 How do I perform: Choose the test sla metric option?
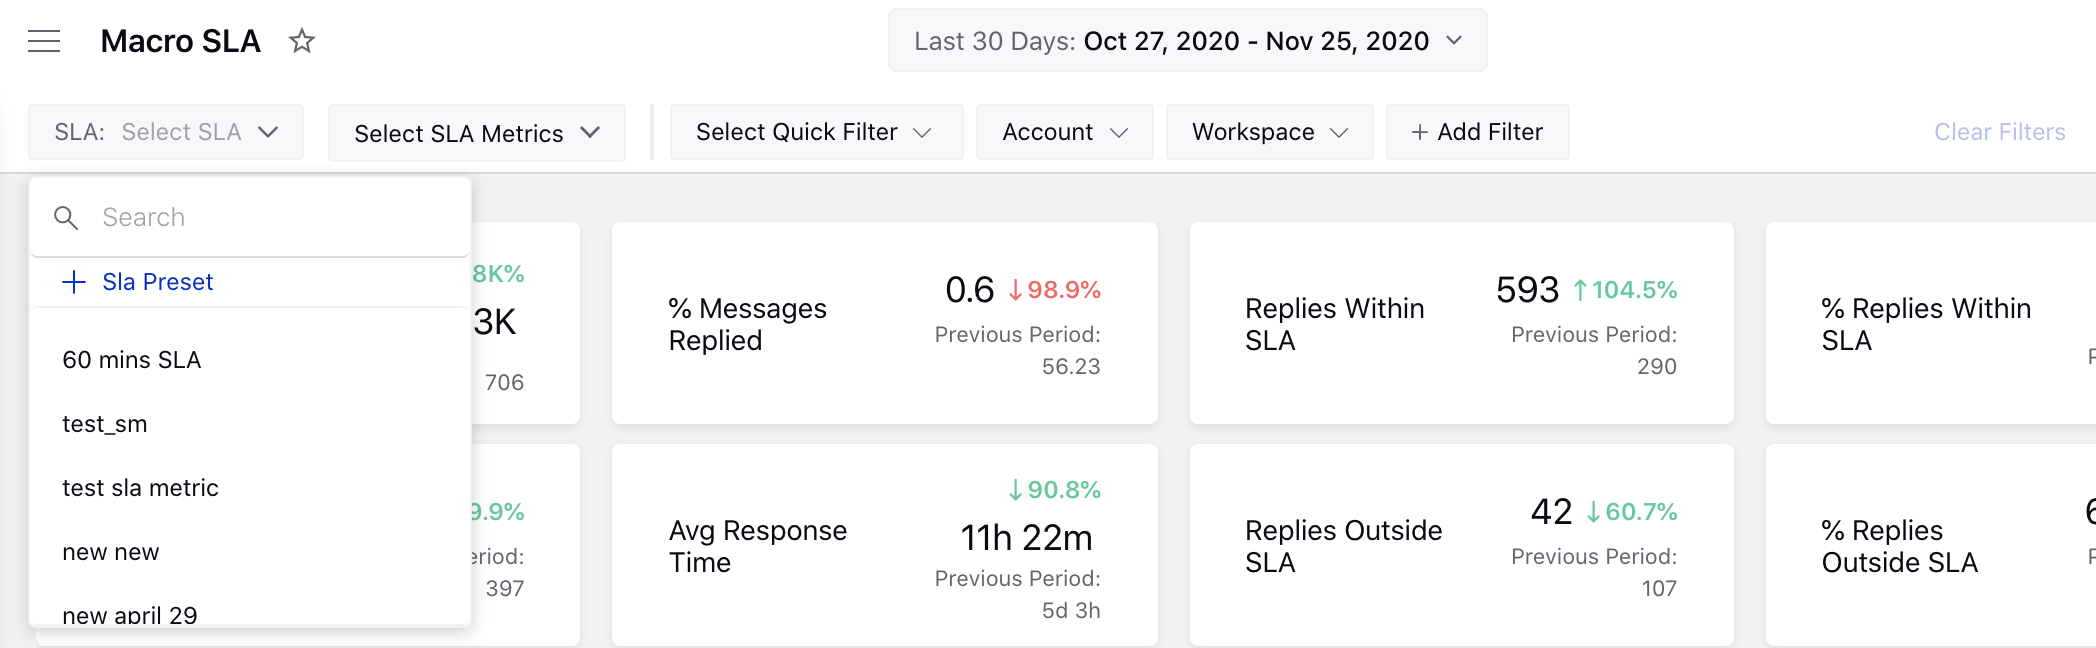(x=250, y=488)
